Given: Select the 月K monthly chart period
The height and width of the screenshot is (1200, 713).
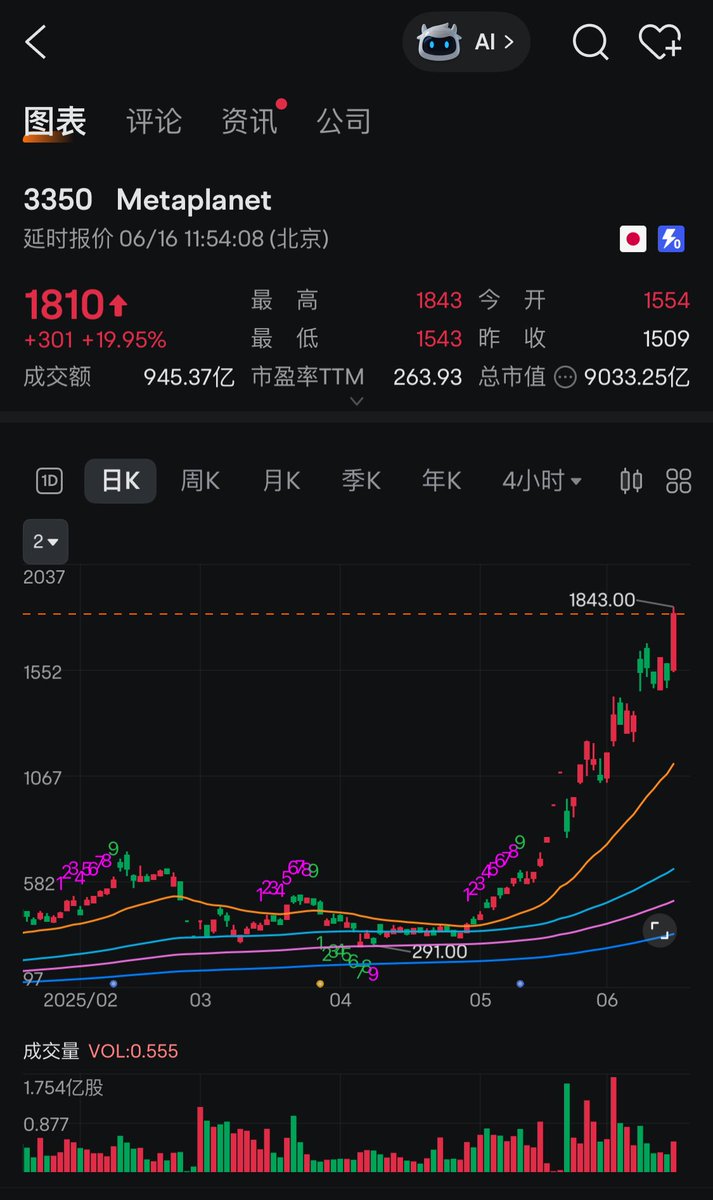Looking at the screenshot, I should pos(281,481).
